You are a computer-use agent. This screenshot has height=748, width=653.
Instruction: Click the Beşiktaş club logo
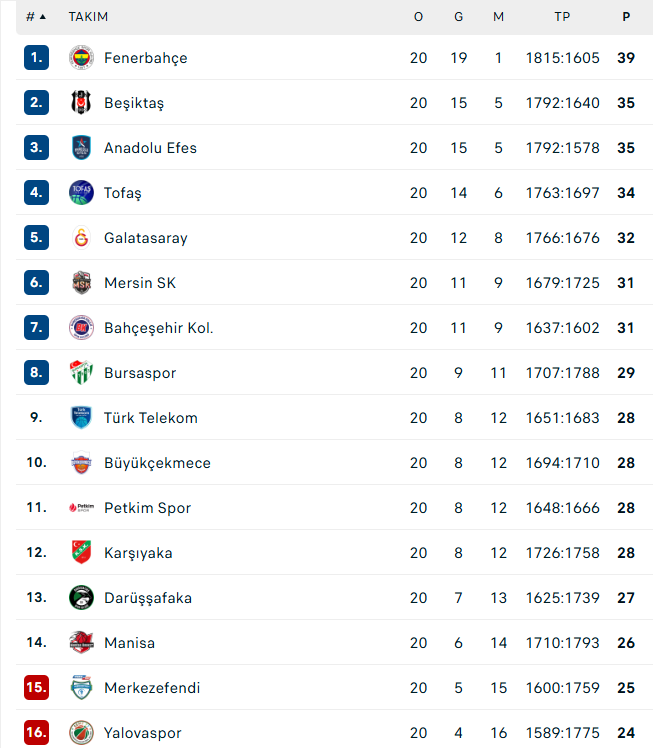pyautogui.click(x=81, y=103)
